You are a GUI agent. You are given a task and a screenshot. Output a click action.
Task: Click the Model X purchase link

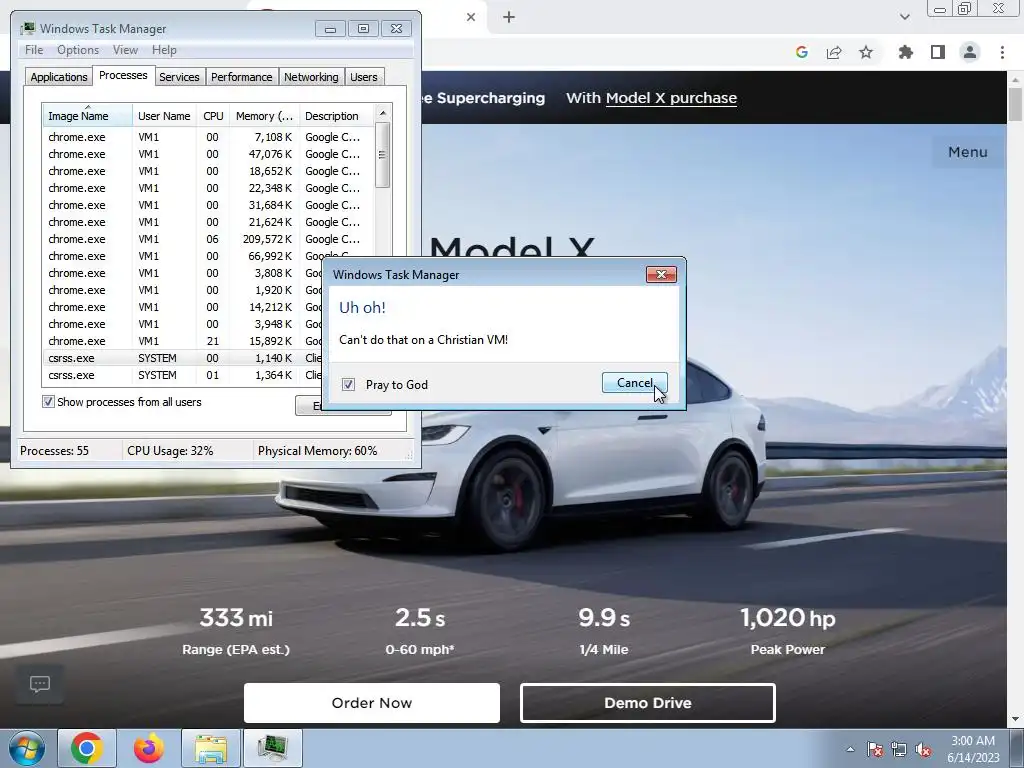671,98
